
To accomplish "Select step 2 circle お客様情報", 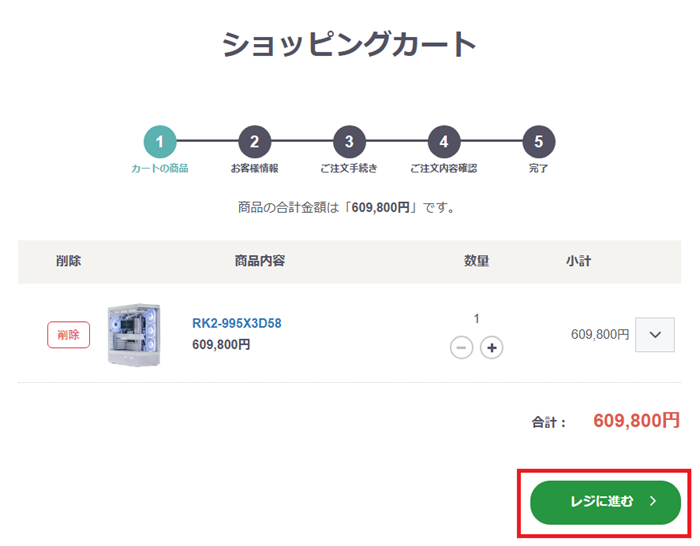I will 254,142.
